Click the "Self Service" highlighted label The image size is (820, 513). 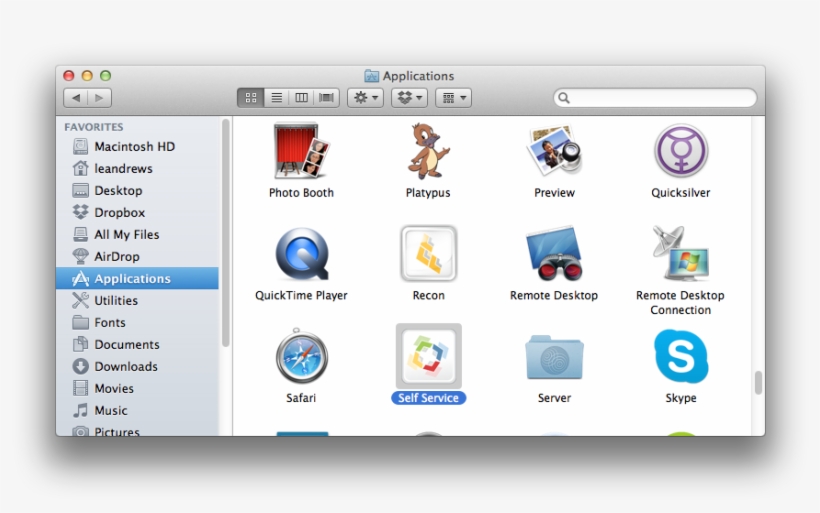point(428,398)
